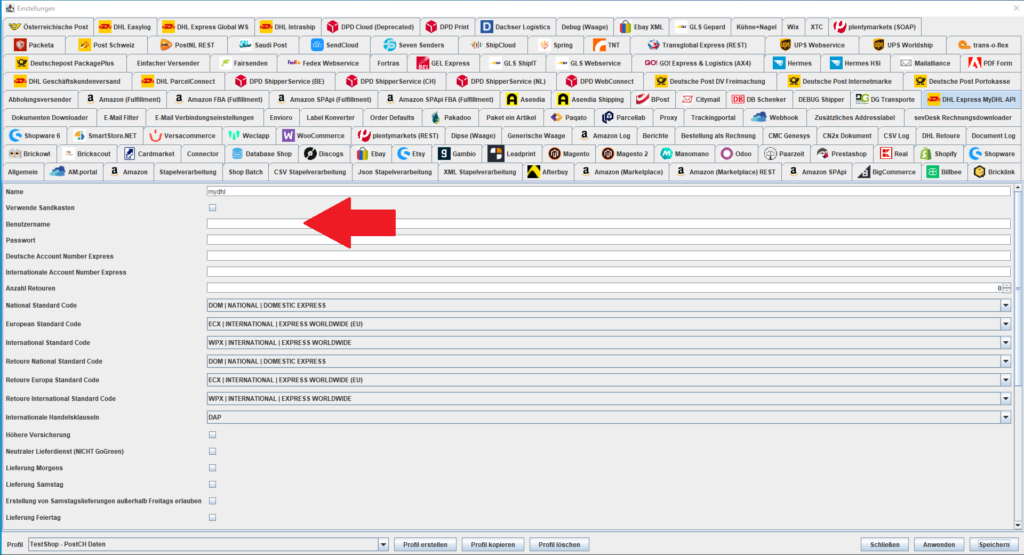Select the Discogs tab icon
The image size is (1024, 555).
(x=310, y=154)
